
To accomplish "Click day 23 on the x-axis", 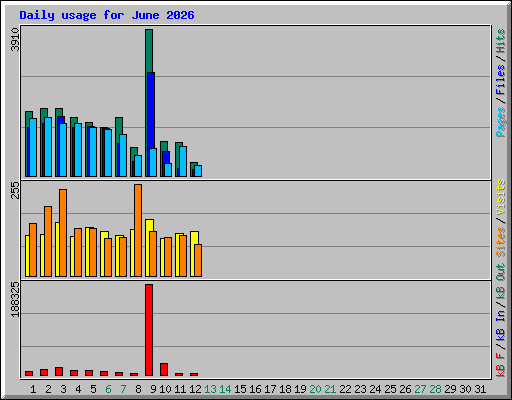I will pos(360,389).
